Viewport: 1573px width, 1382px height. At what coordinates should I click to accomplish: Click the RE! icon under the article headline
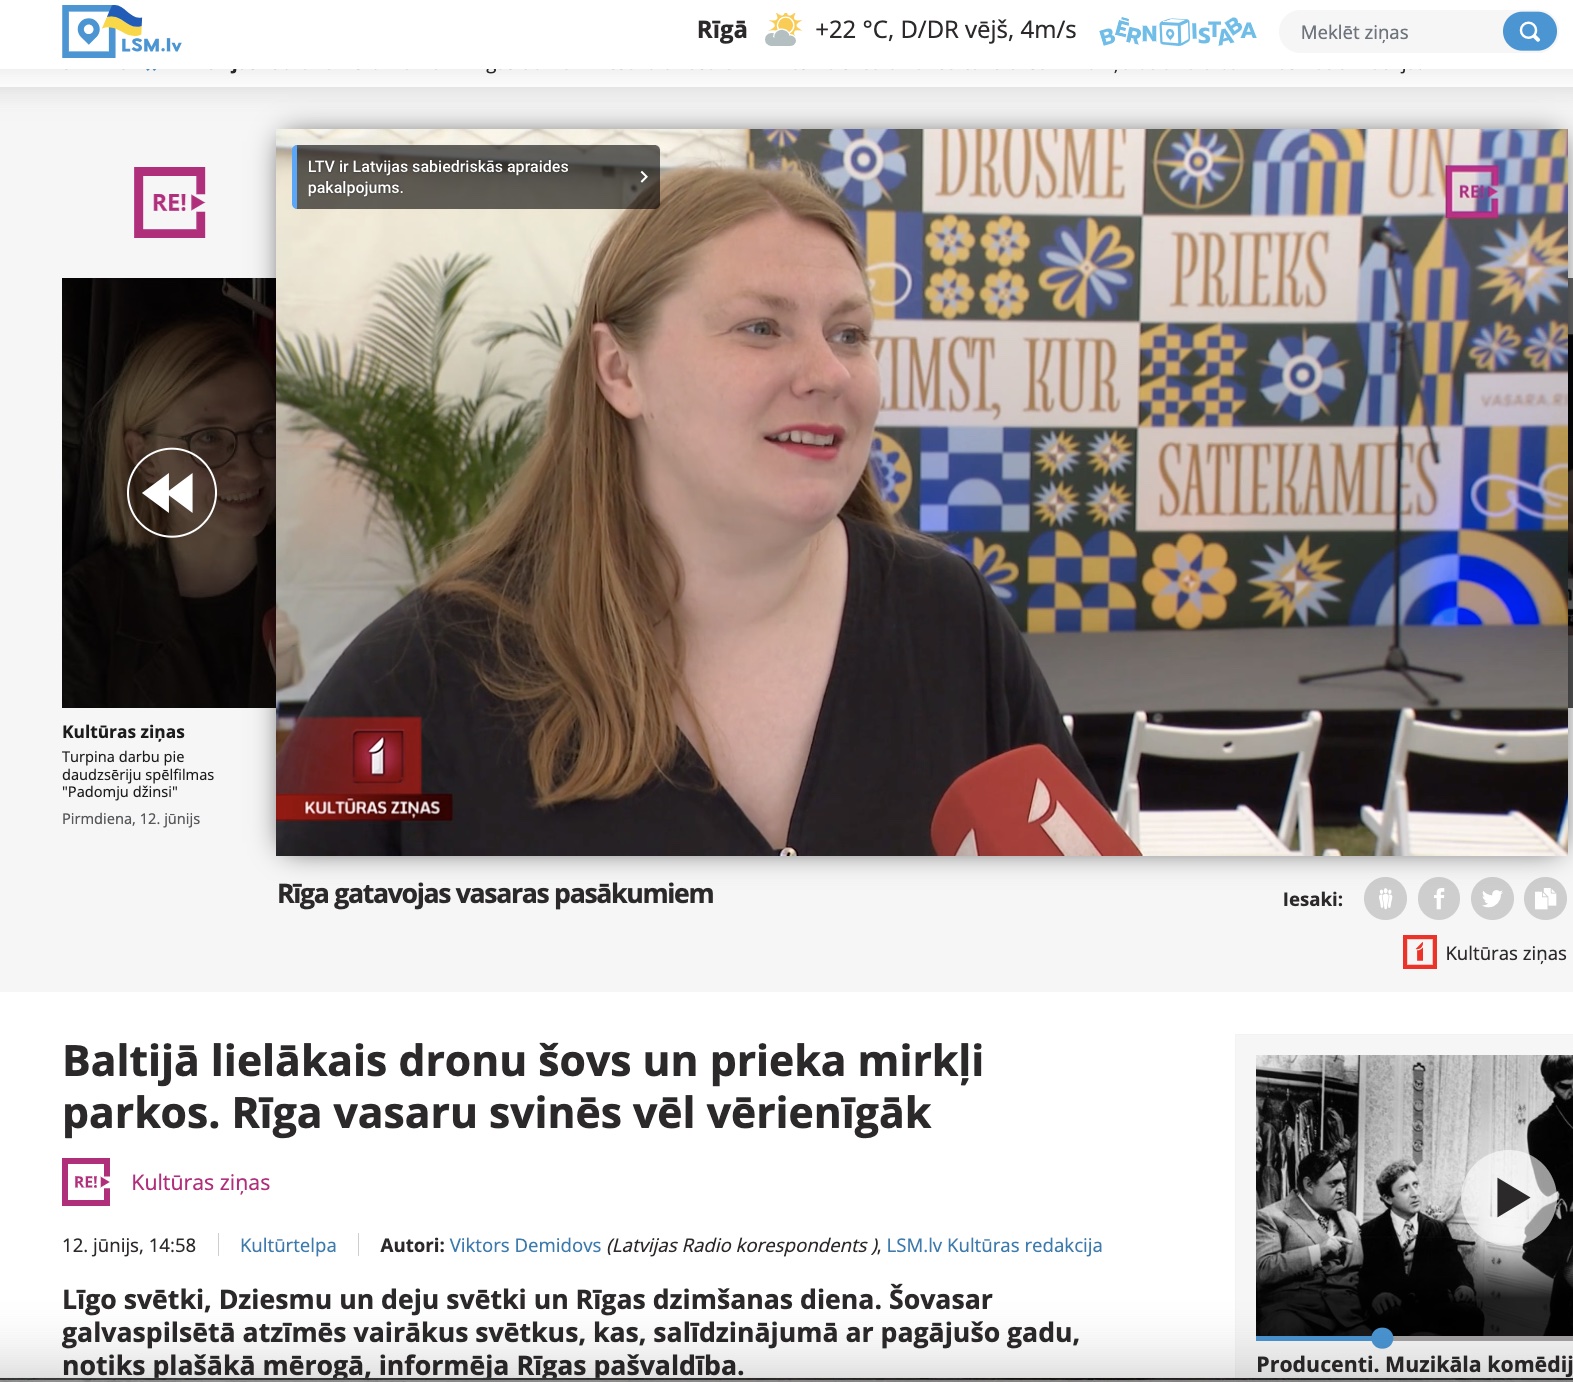pos(86,1182)
